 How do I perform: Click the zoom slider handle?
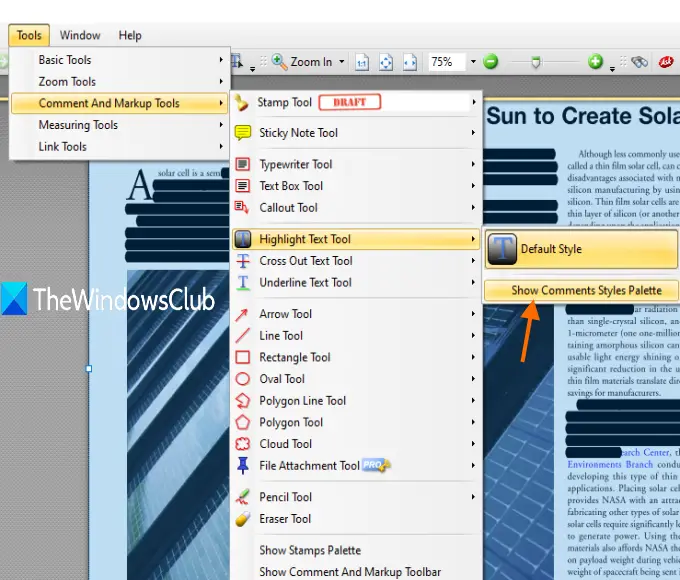click(x=536, y=62)
